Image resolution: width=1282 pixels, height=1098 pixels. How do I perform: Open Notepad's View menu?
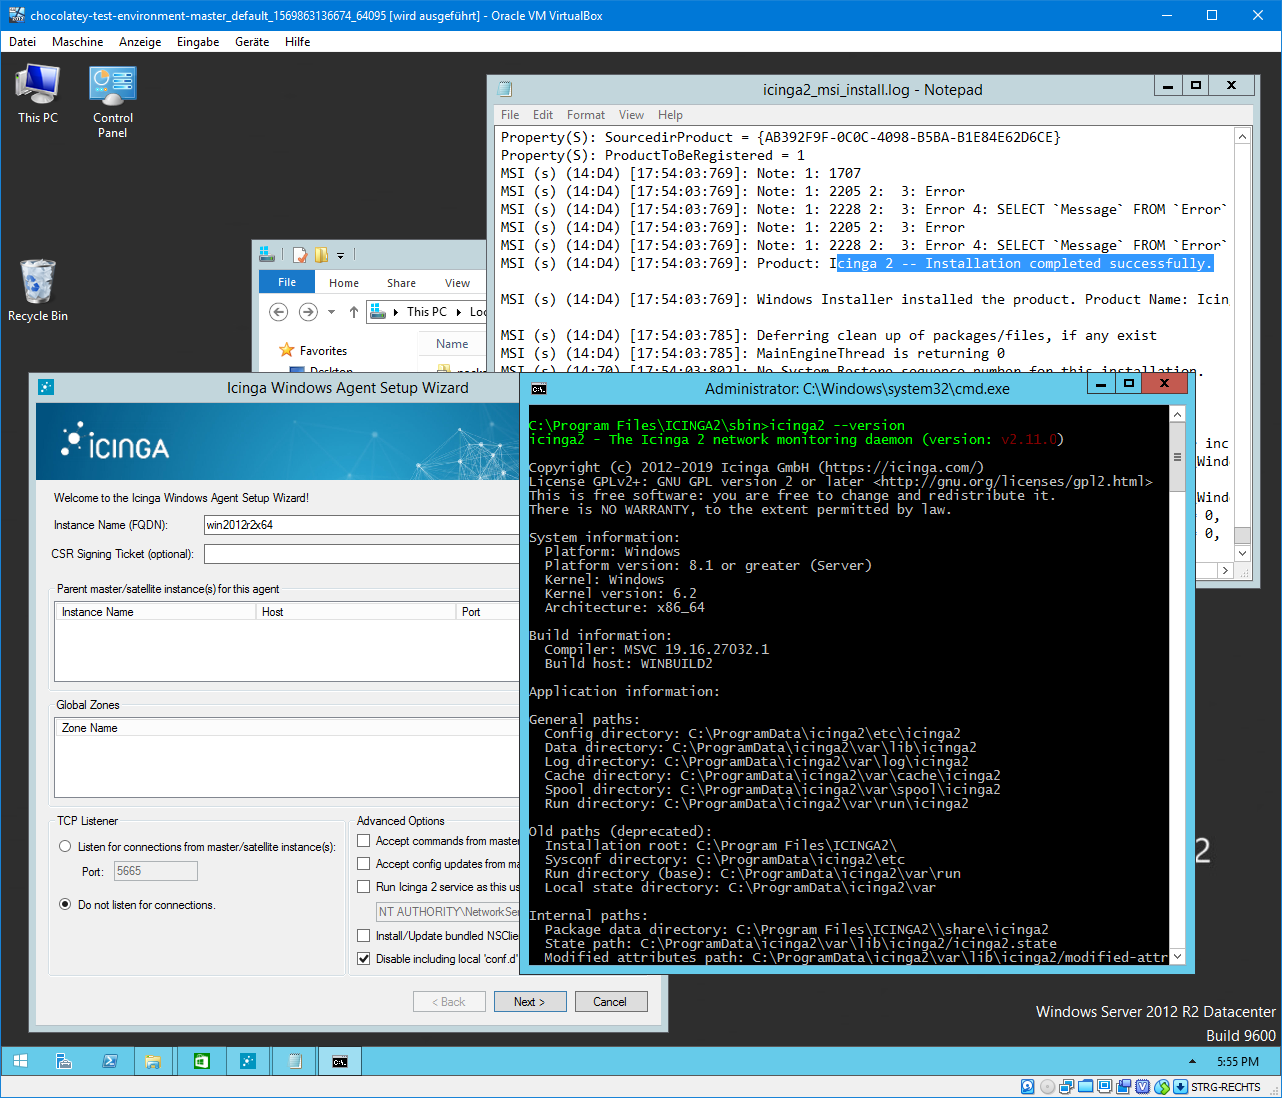tap(631, 115)
